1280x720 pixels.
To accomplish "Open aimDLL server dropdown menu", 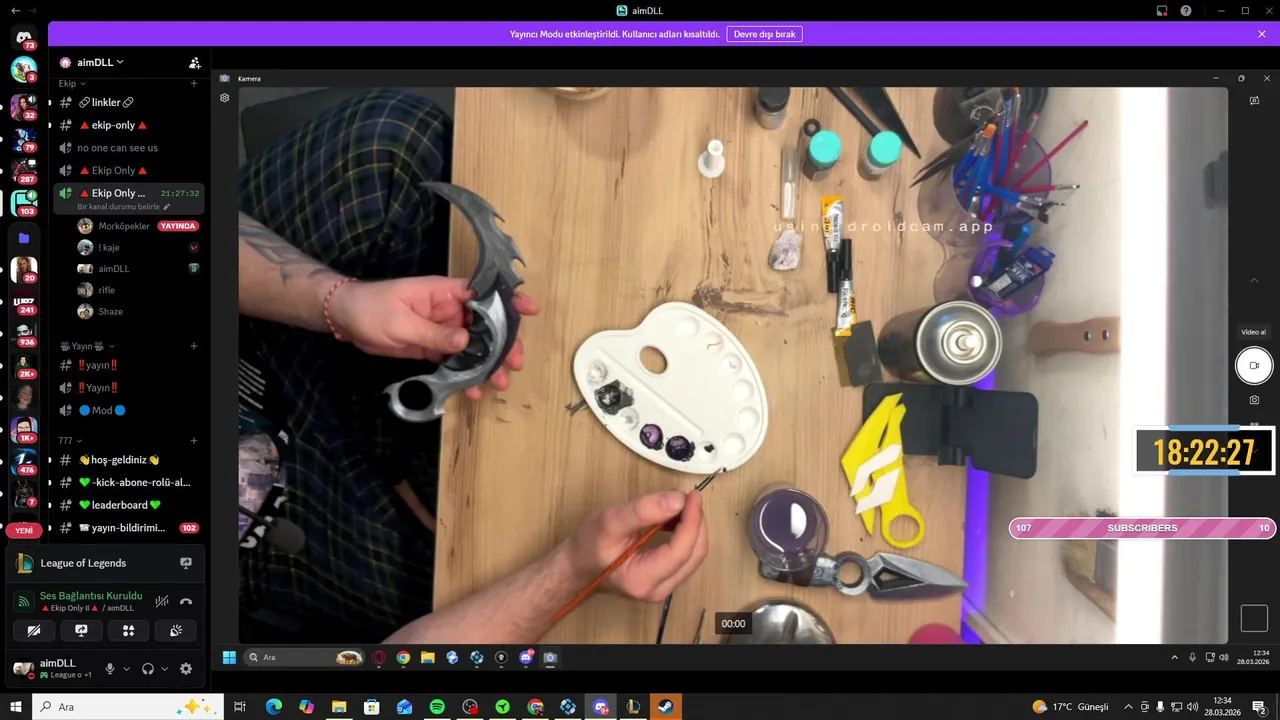I will (x=100, y=62).
